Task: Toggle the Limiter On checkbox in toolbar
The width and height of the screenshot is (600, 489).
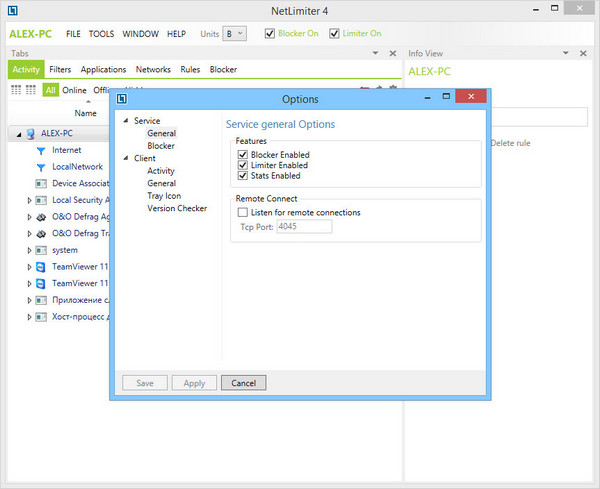Action: [x=335, y=33]
